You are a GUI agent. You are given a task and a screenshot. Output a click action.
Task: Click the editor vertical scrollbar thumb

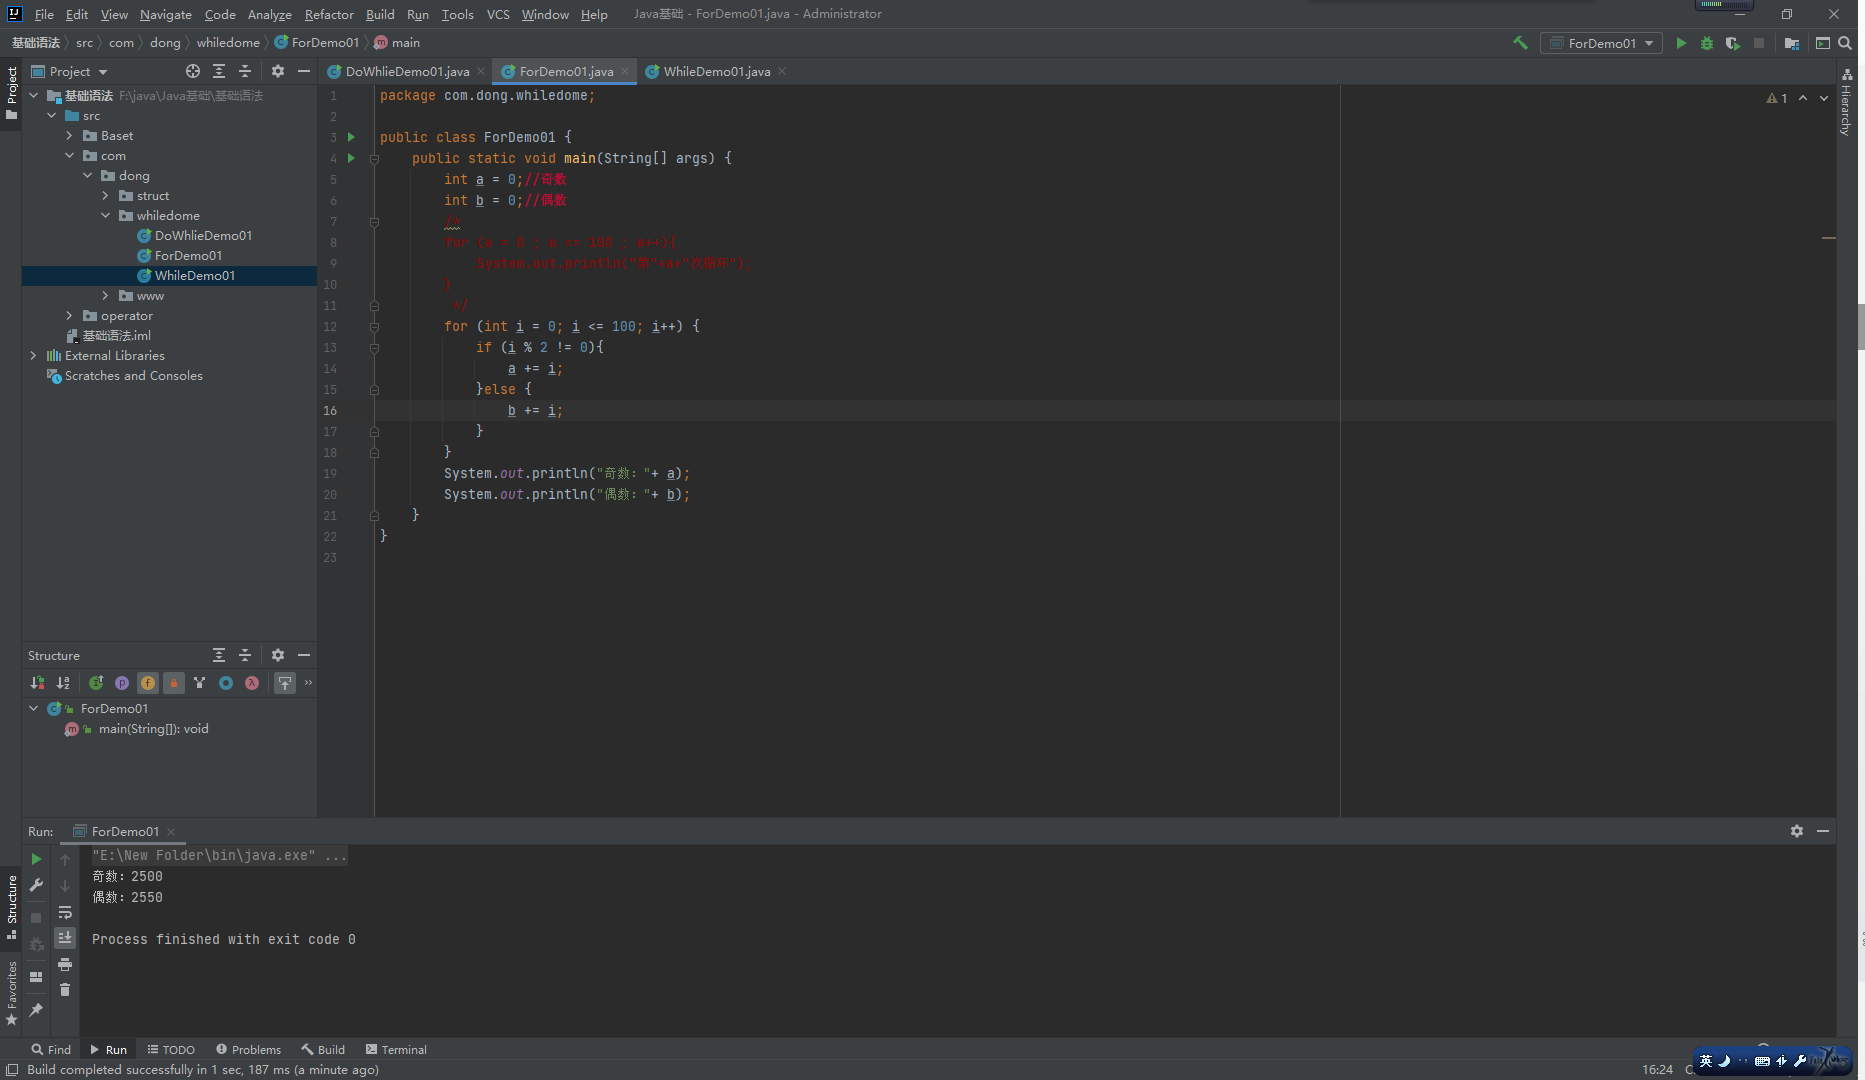tap(1860, 326)
